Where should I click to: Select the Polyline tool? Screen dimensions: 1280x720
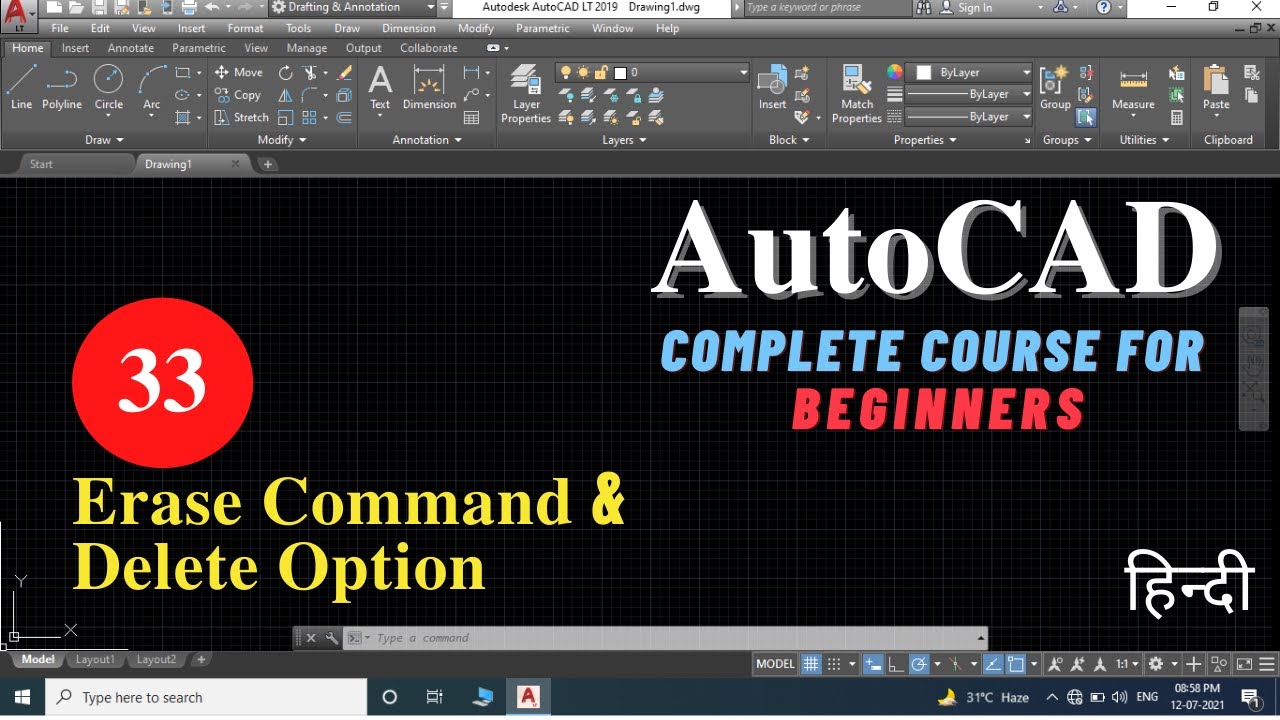click(x=62, y=88)
